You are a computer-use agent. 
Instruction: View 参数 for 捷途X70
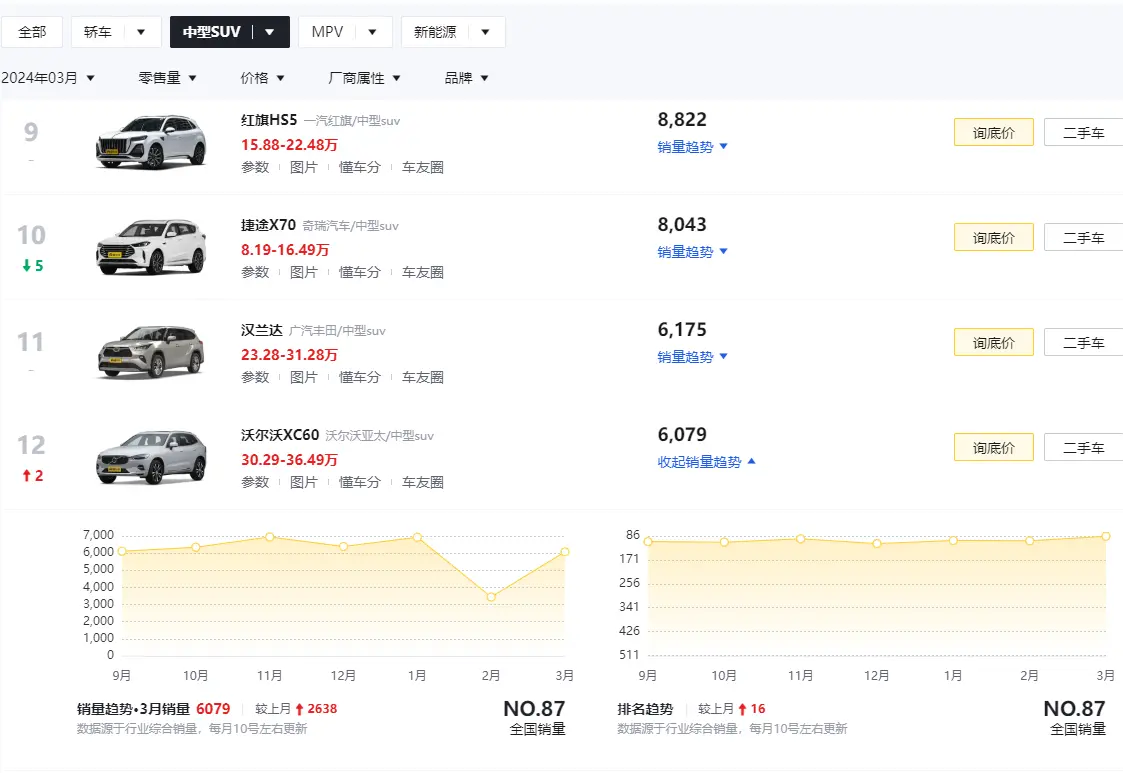click(x=255, y=272)
